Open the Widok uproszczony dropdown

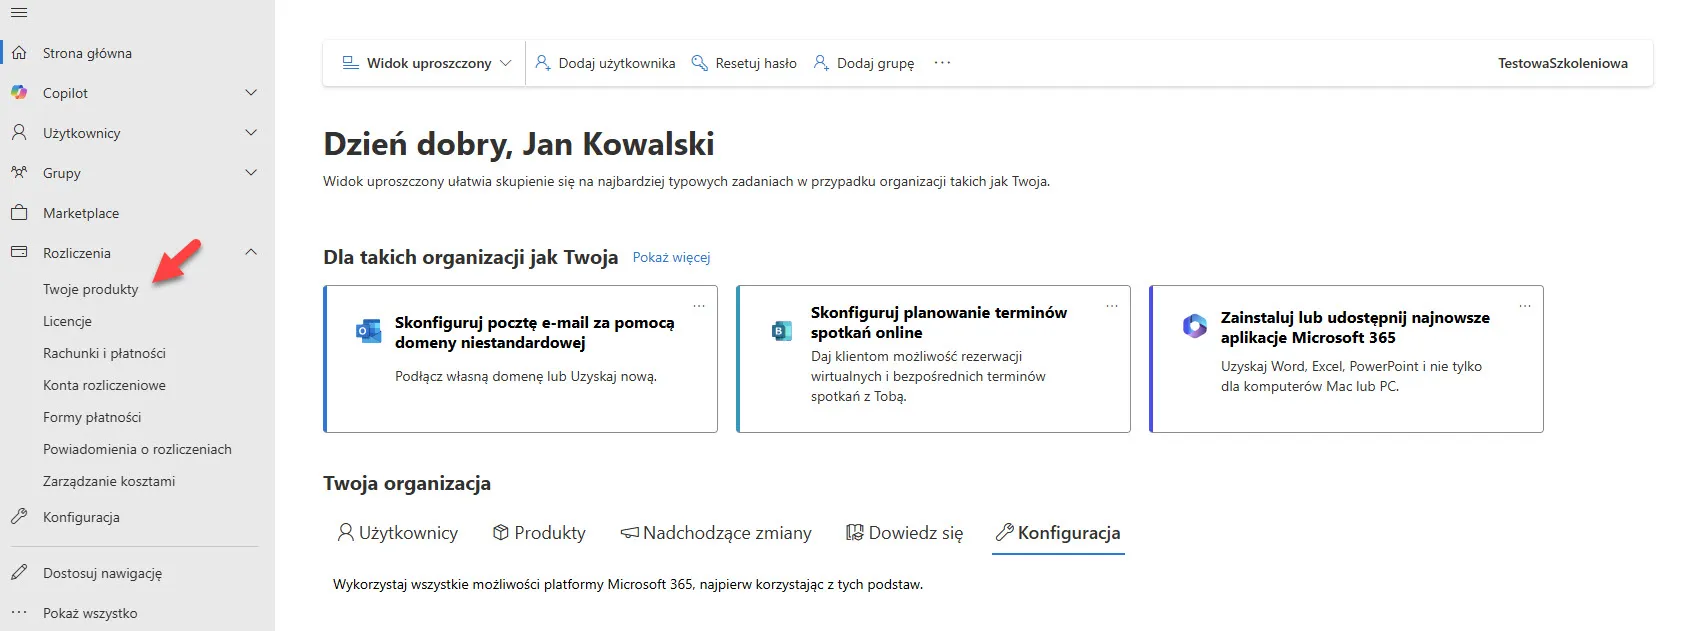point(427,63)
